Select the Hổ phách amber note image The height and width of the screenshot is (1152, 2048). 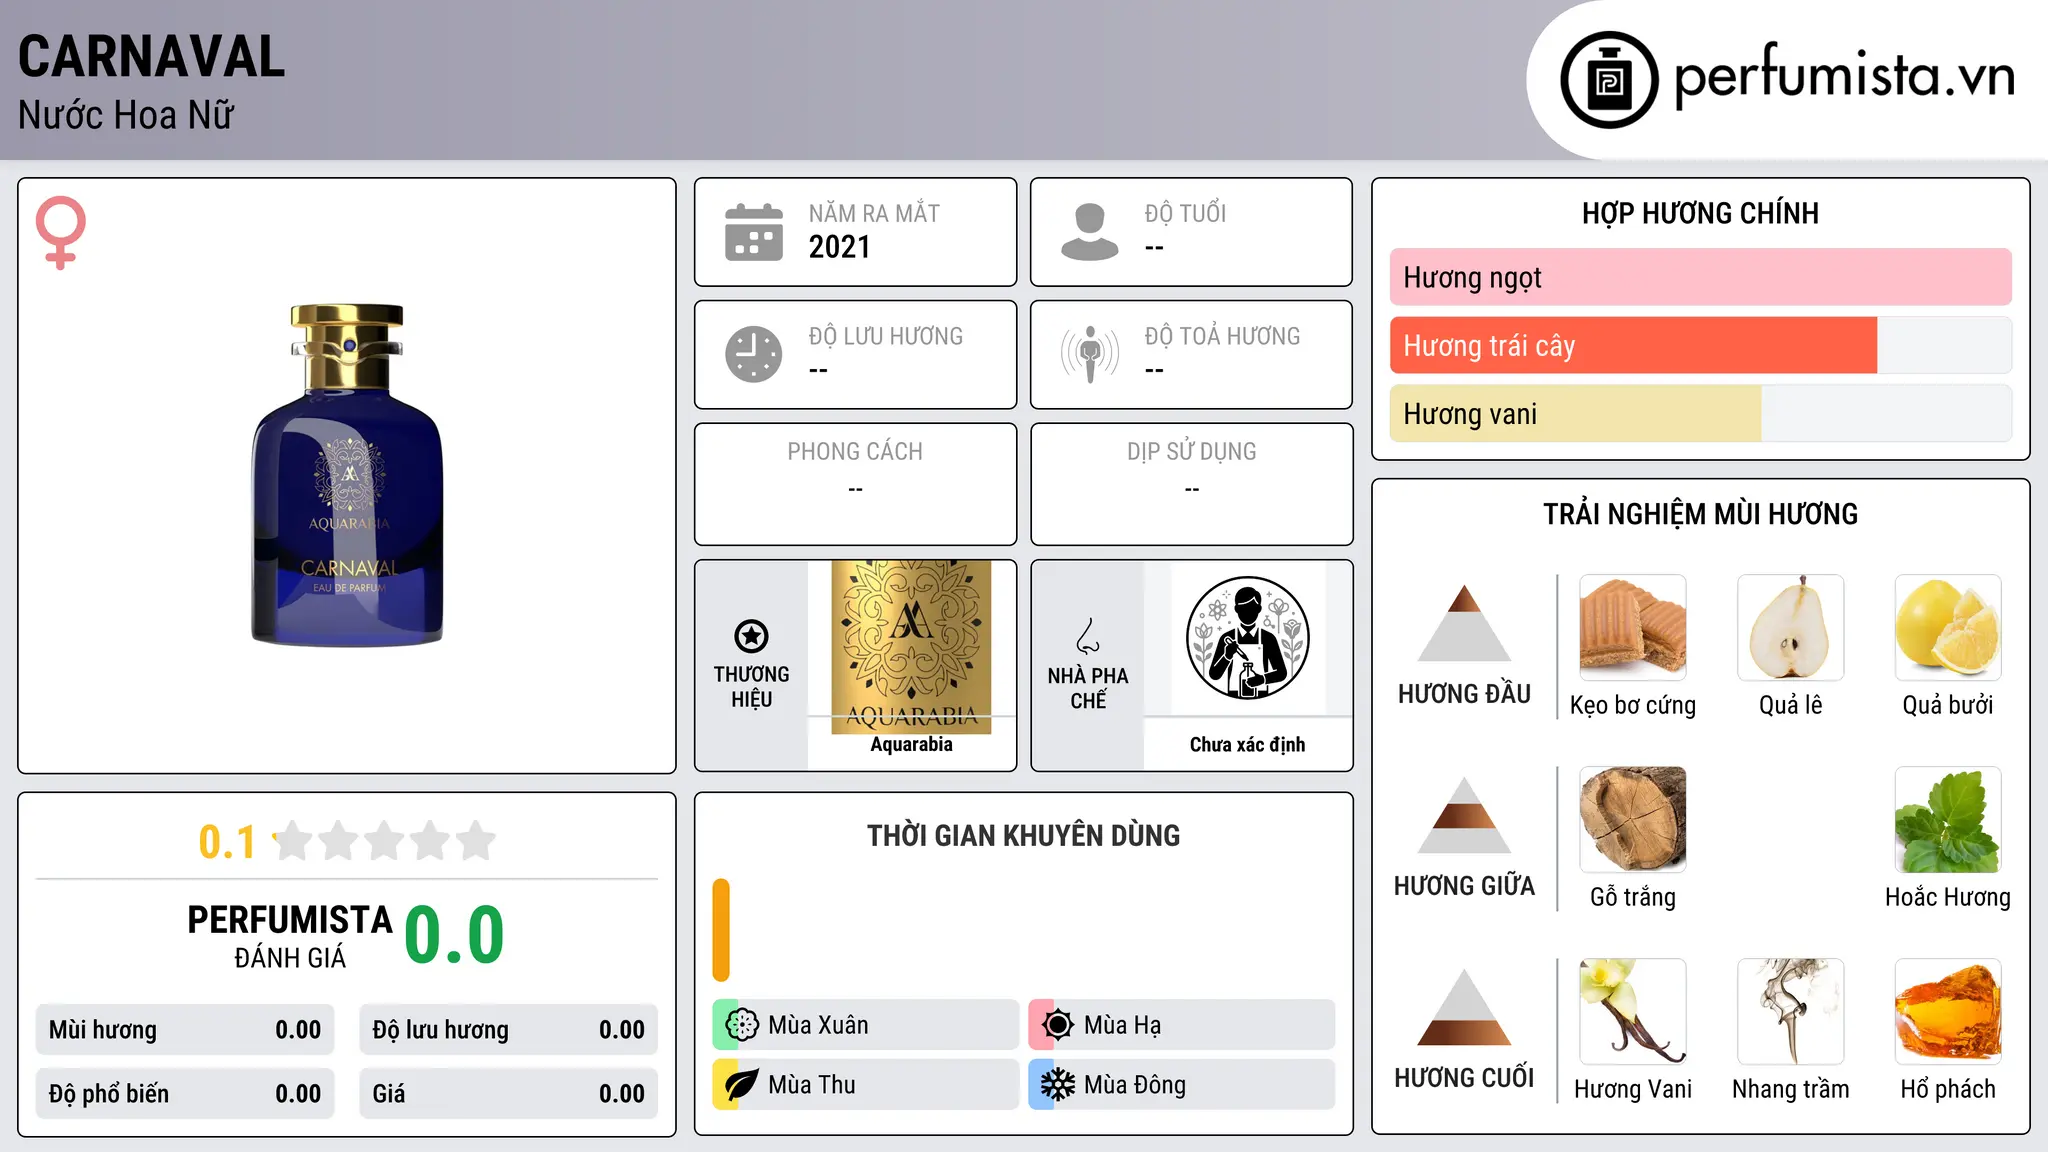1948,1012
